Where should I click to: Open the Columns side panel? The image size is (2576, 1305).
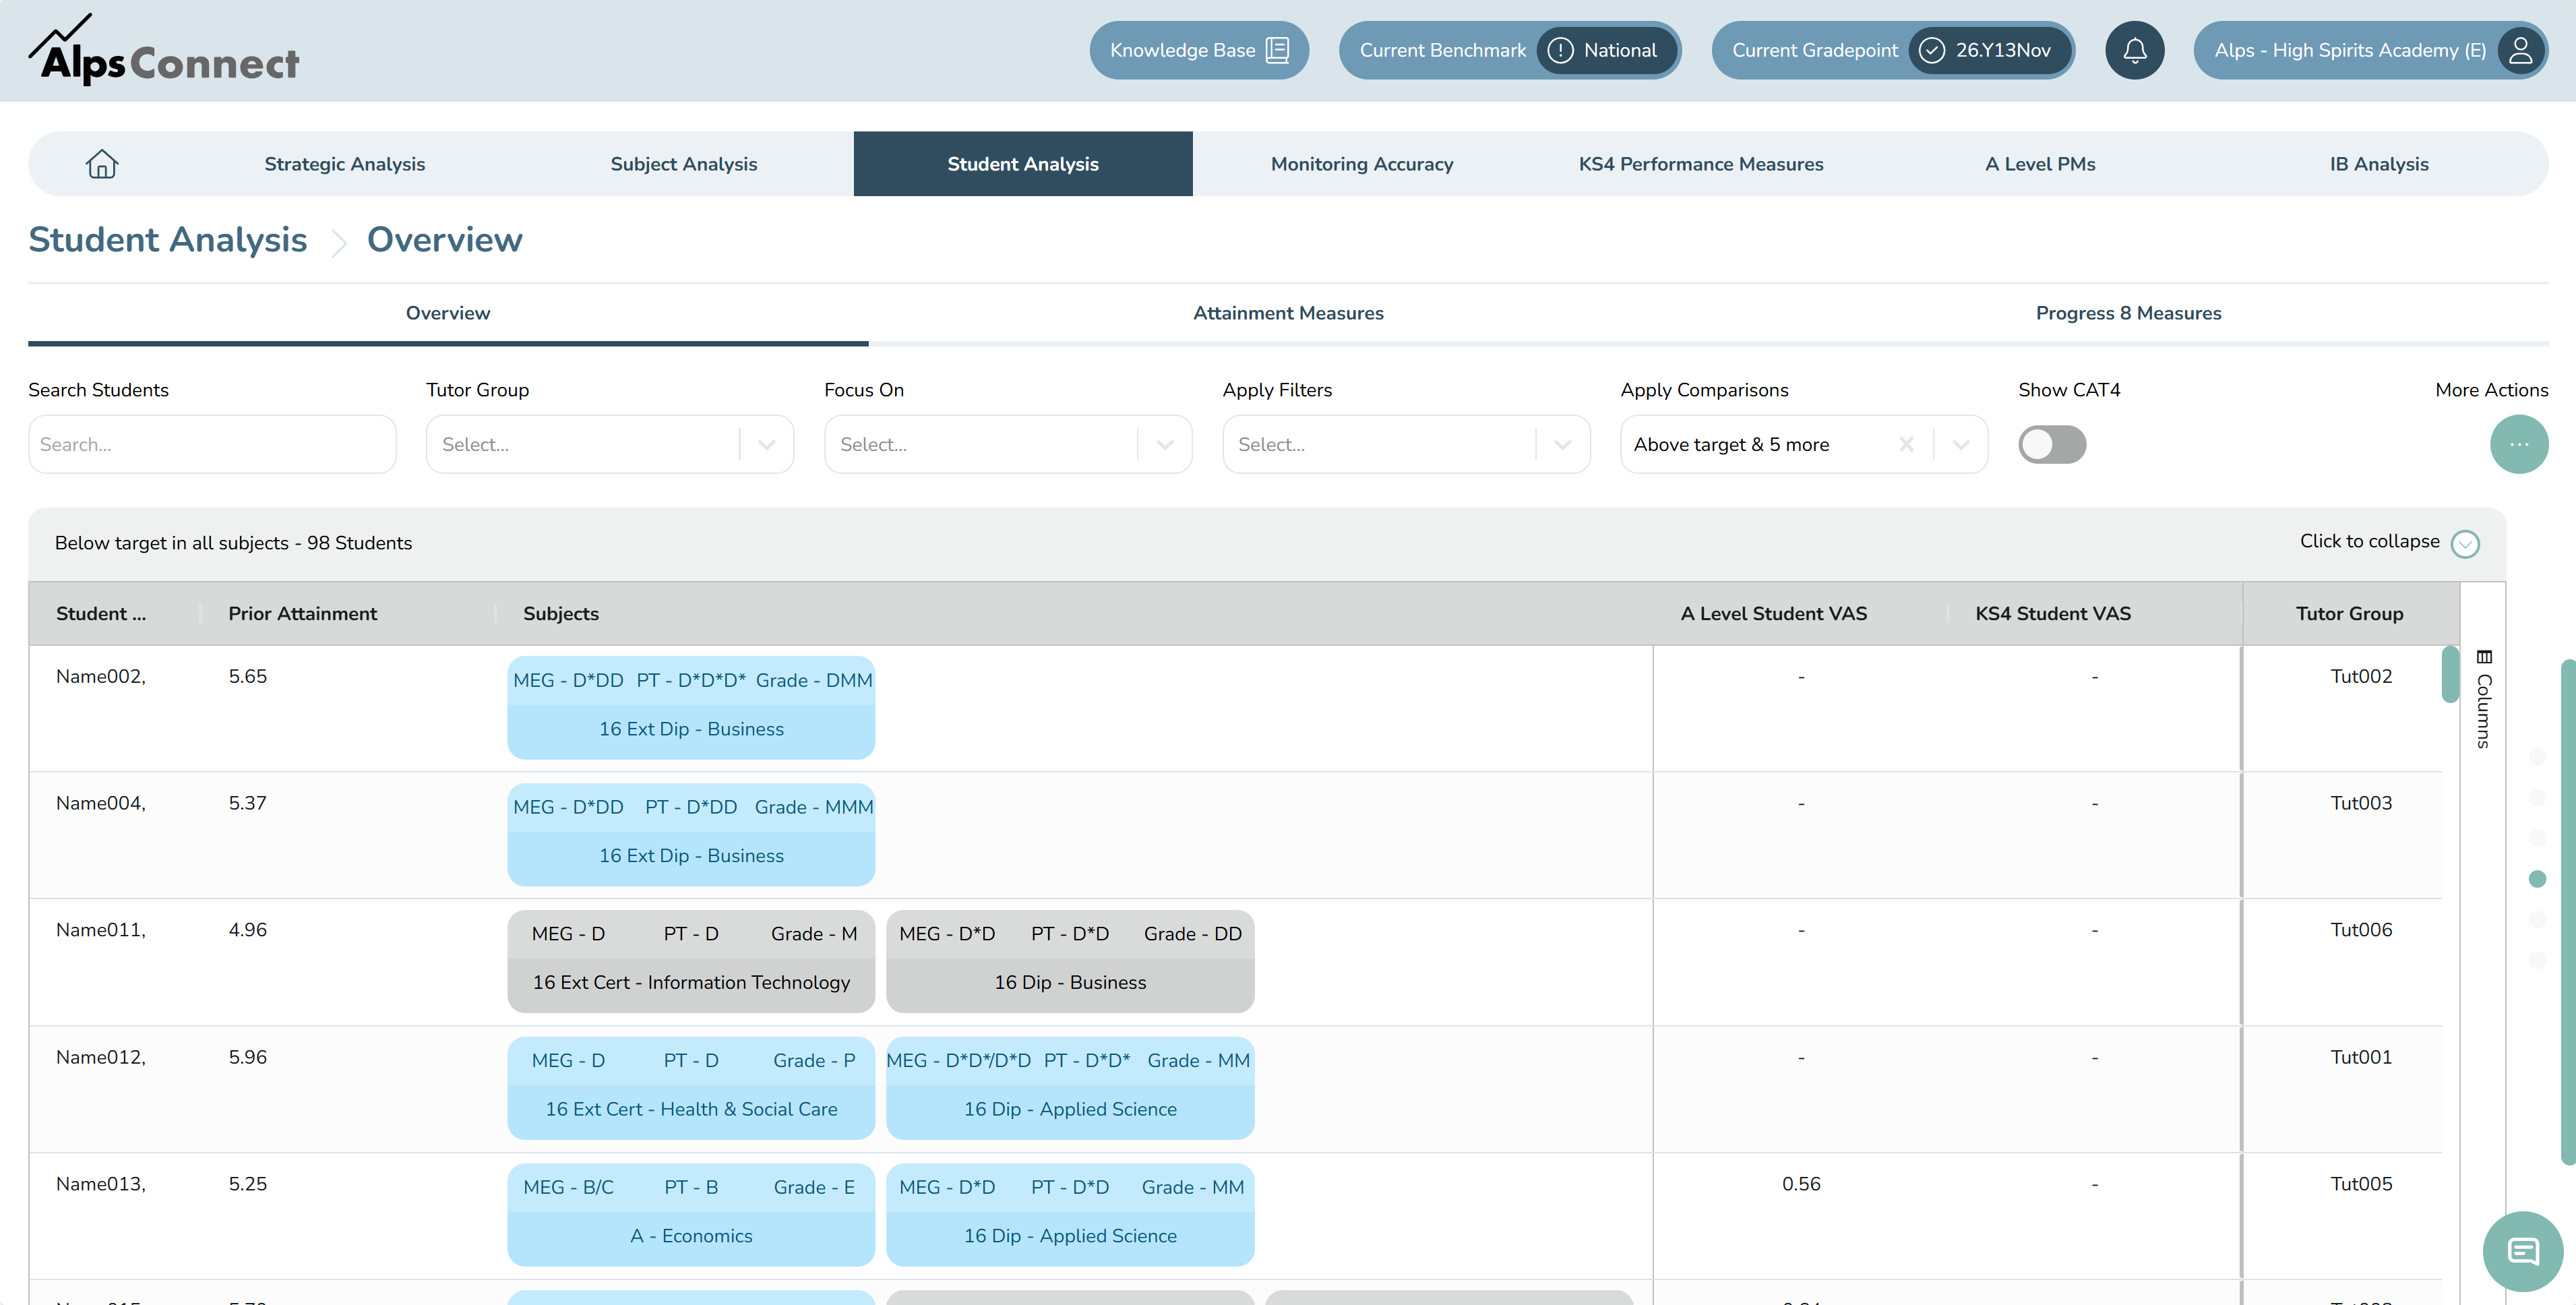coord(2484,699)
